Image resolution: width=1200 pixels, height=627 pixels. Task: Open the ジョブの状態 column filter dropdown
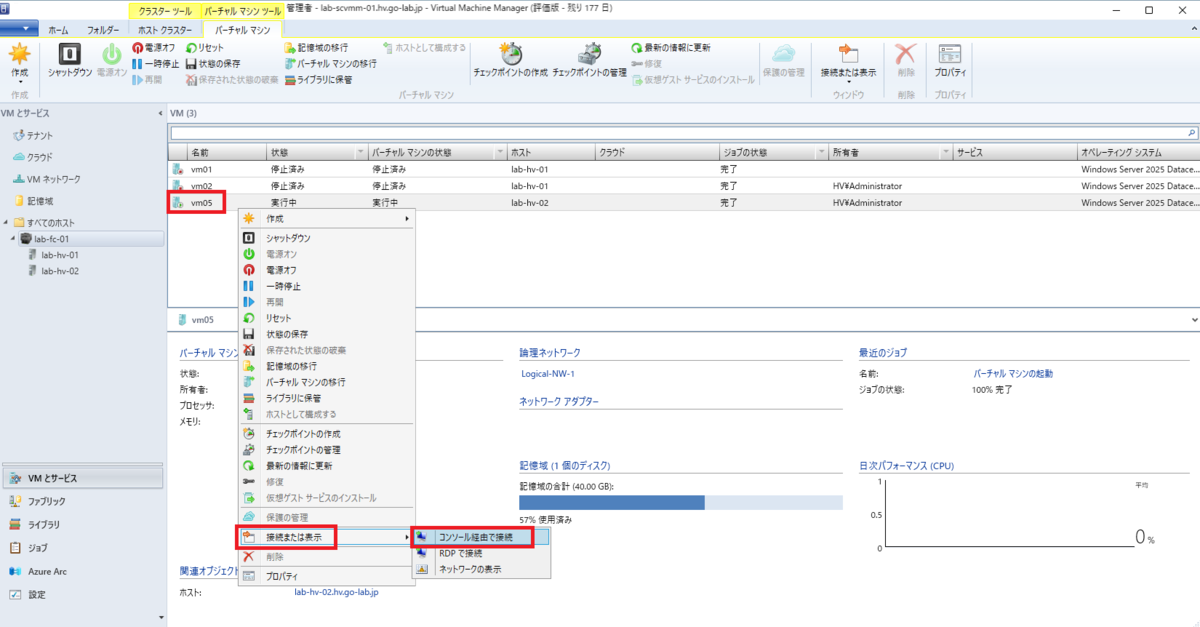click(x=821, y=153)
